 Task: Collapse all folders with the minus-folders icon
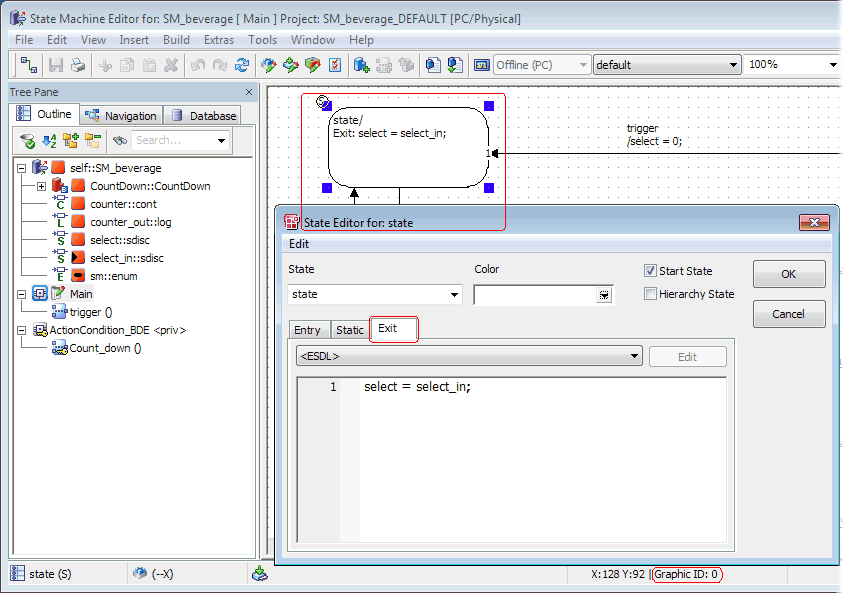click(93, 141)
